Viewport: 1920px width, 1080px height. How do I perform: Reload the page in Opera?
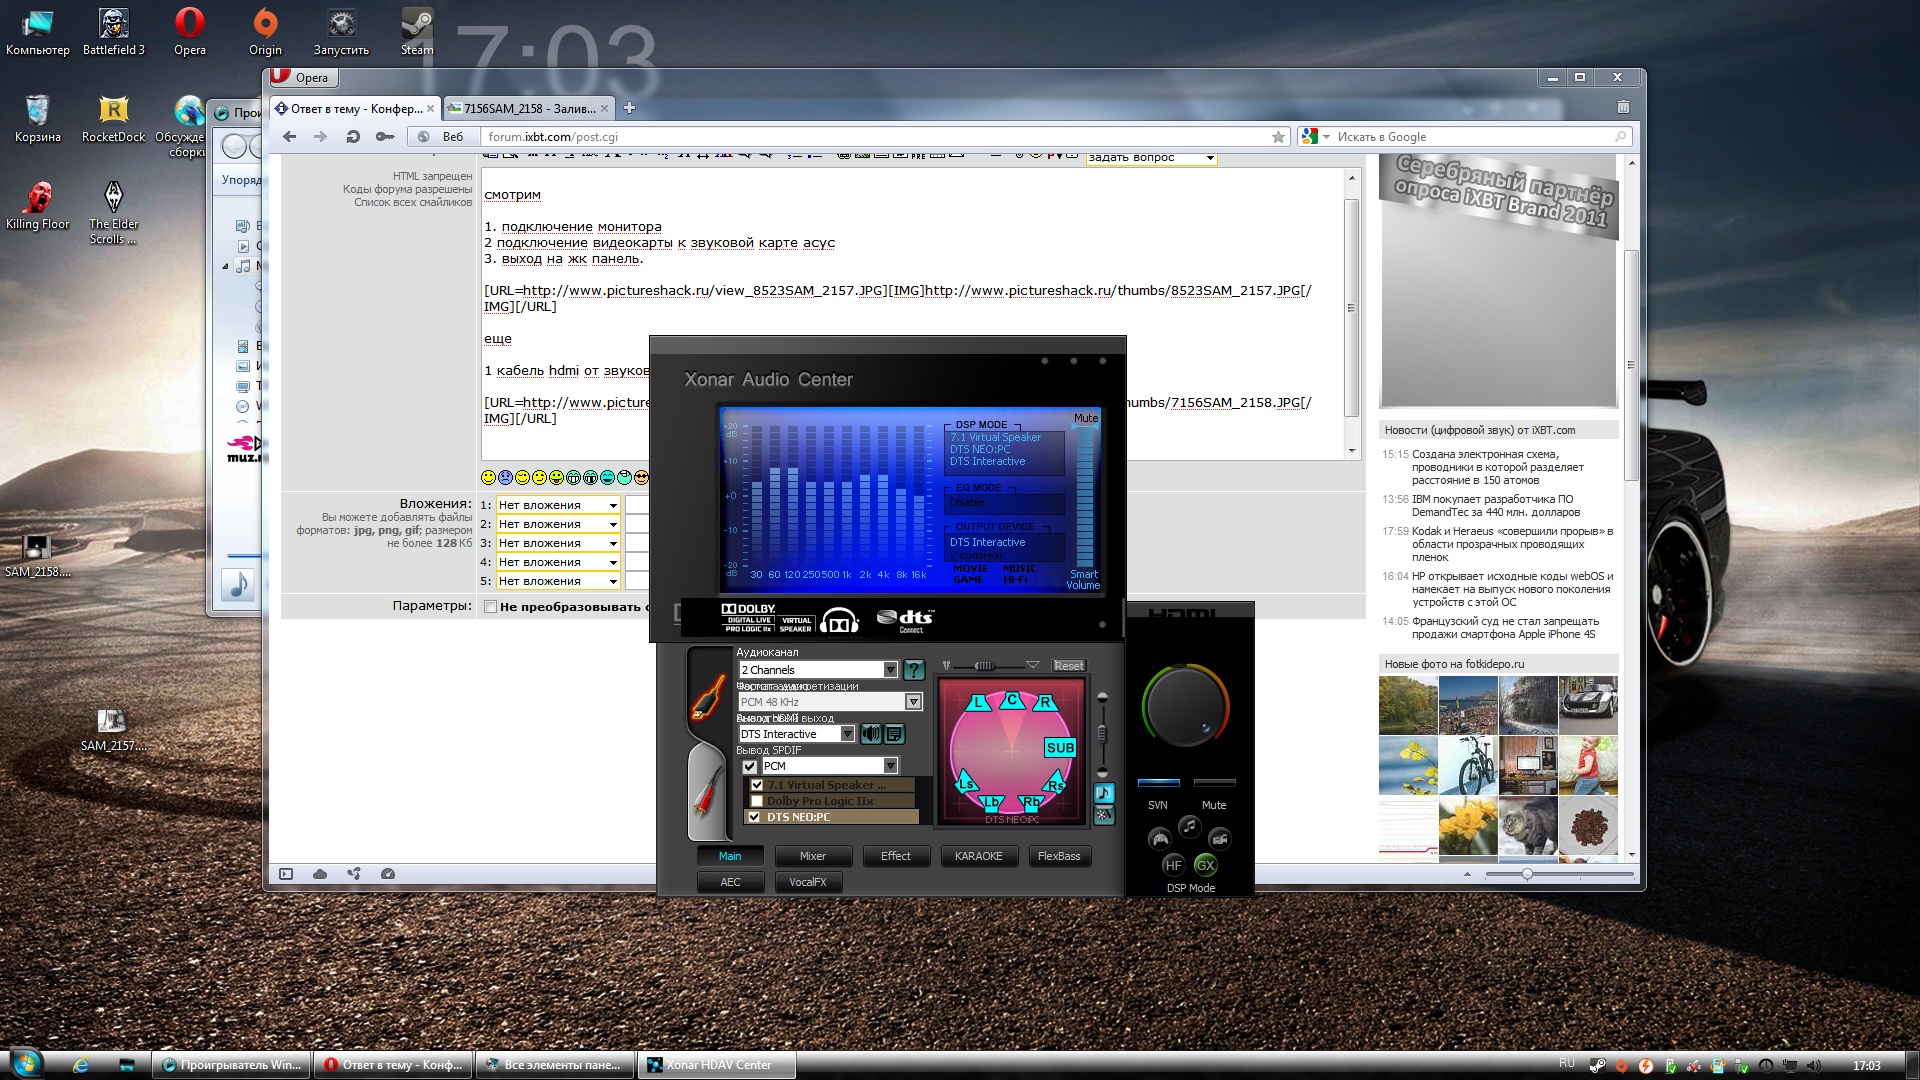pos(353,137)
